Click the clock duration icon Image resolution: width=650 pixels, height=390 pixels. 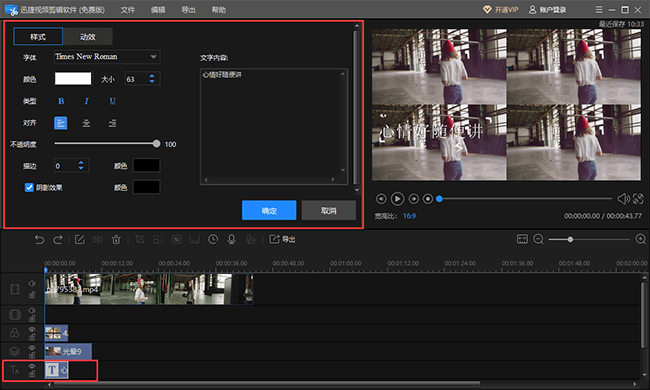(213, 240)
